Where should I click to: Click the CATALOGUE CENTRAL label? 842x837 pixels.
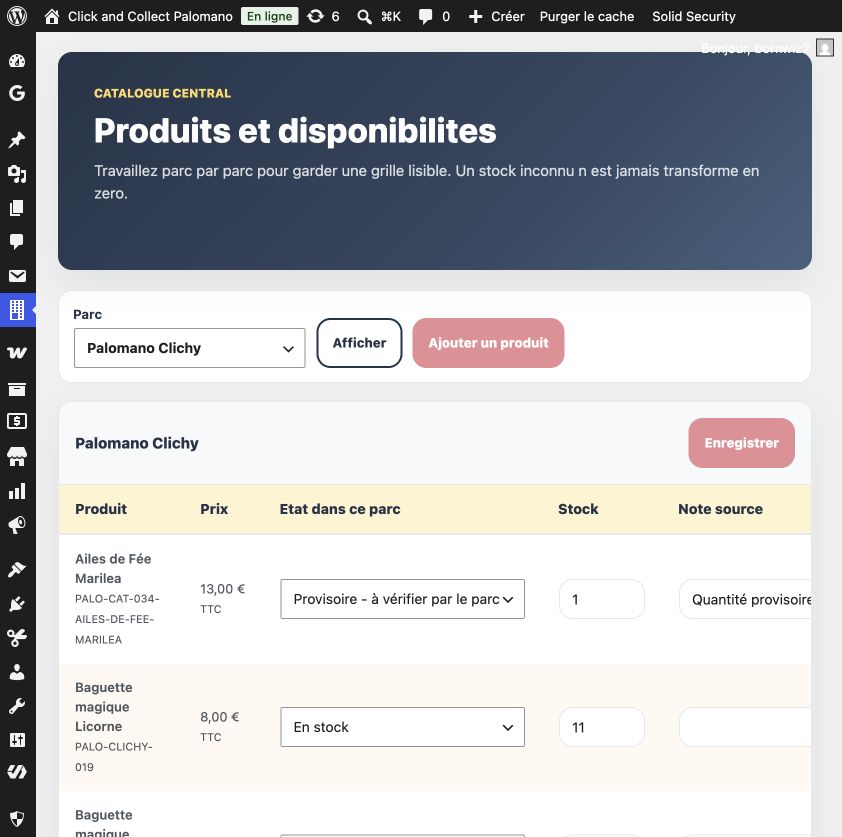(x=163, y=93)
